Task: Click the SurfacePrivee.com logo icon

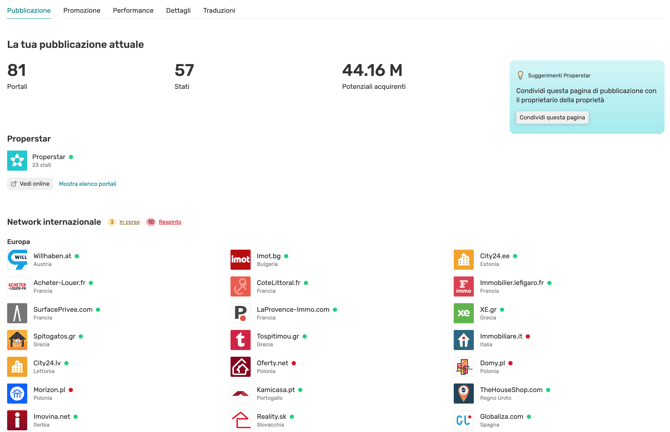Action: pos(17,313)
